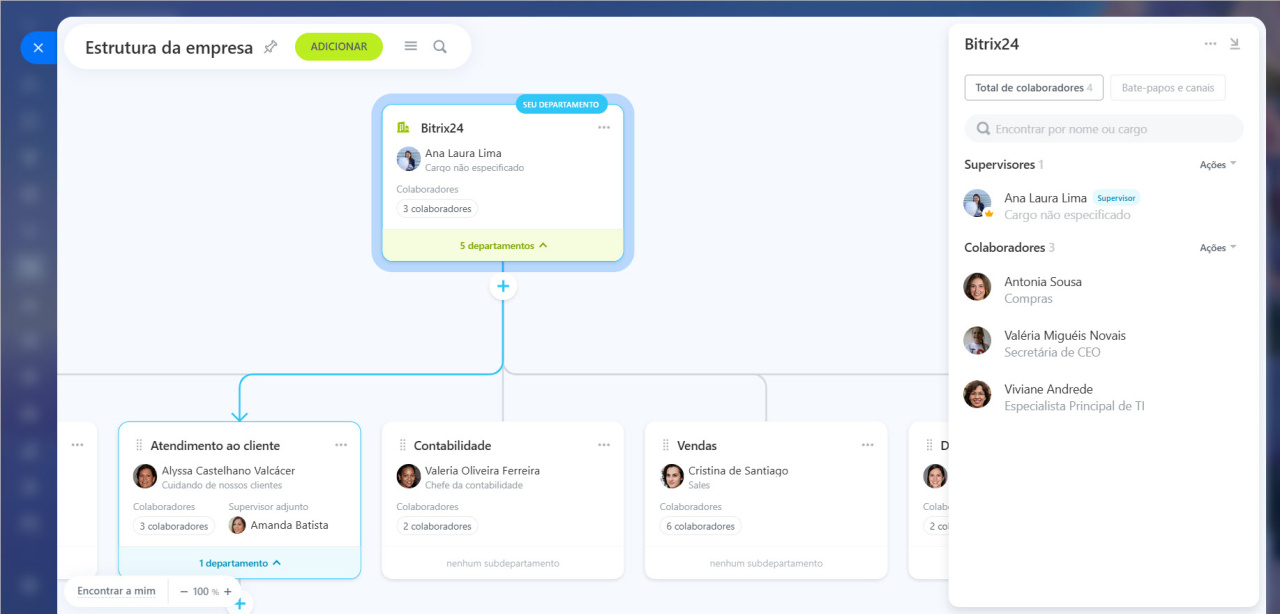Click Amanda Batista's avatar
1280x614 pixels.
pyautogui.click(x=237, y=525)
